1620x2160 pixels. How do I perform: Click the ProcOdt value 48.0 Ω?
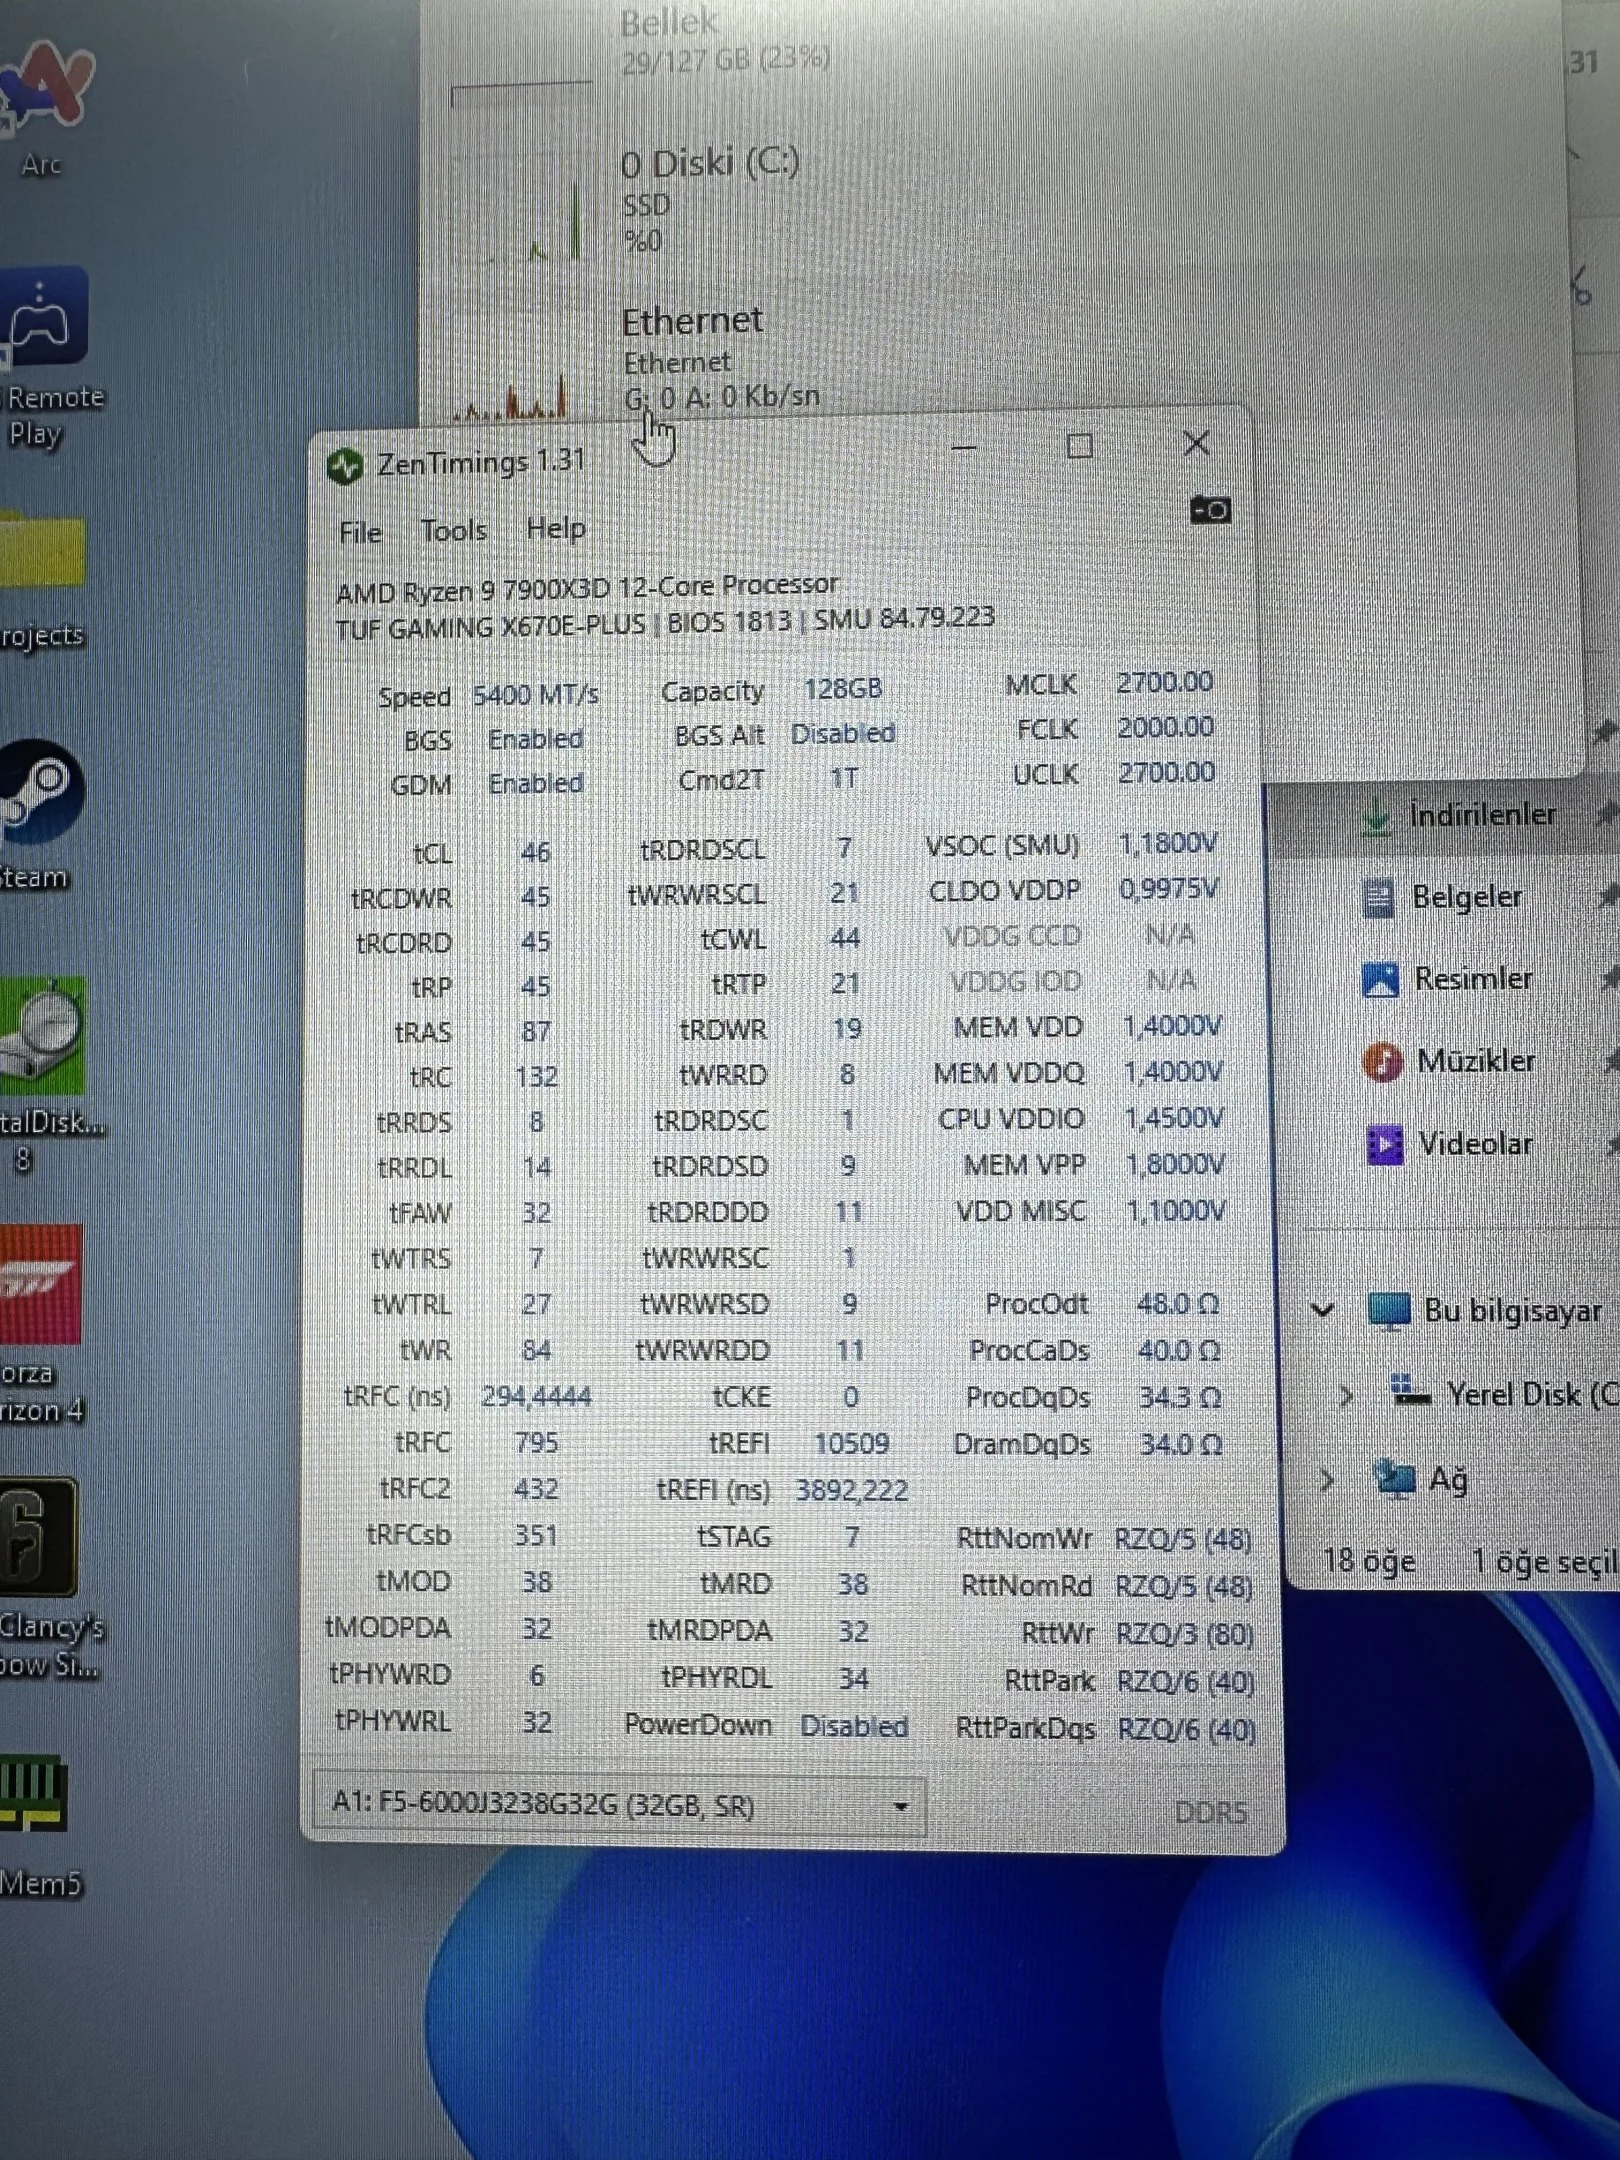pos(1179,1304)
